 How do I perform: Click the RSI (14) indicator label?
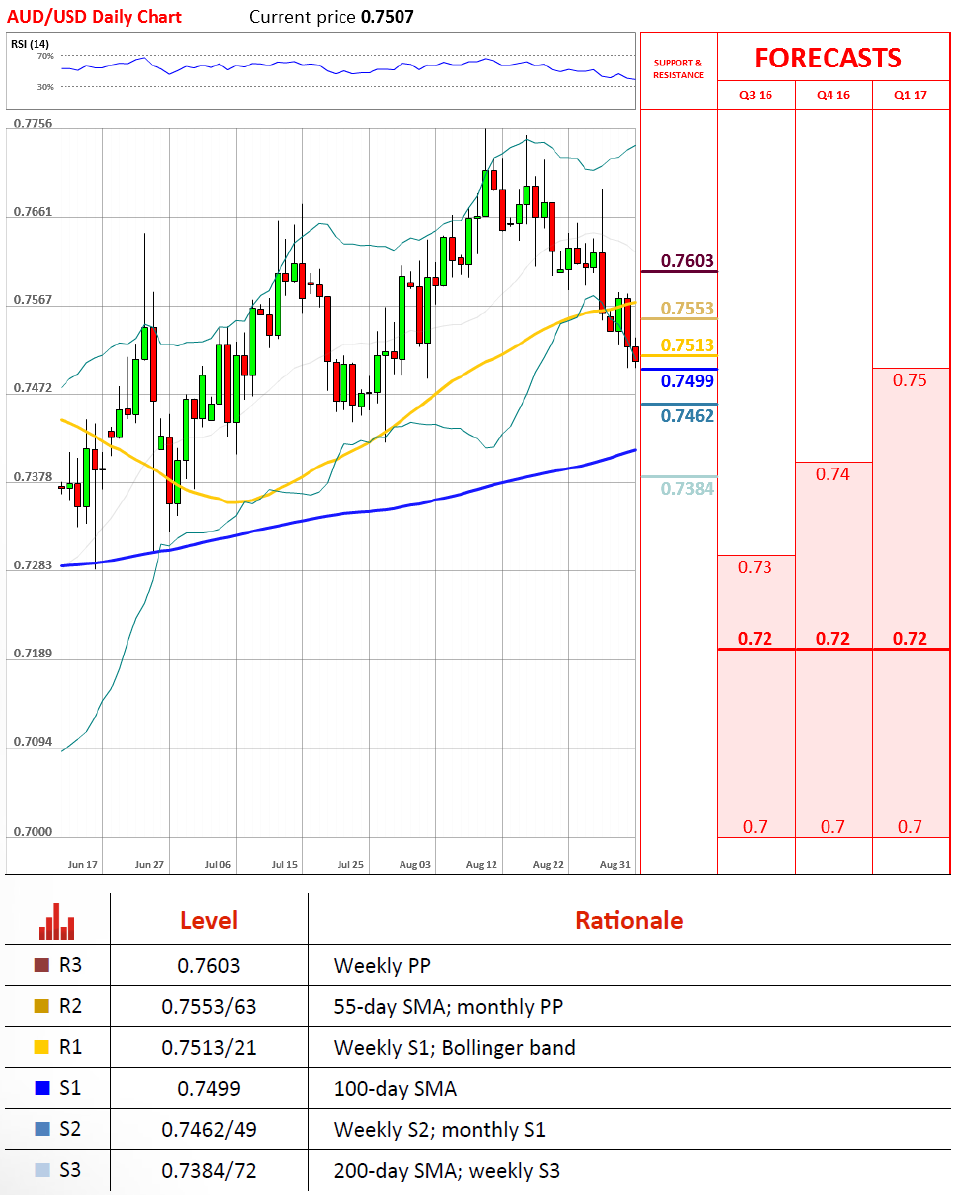point(32,43)
